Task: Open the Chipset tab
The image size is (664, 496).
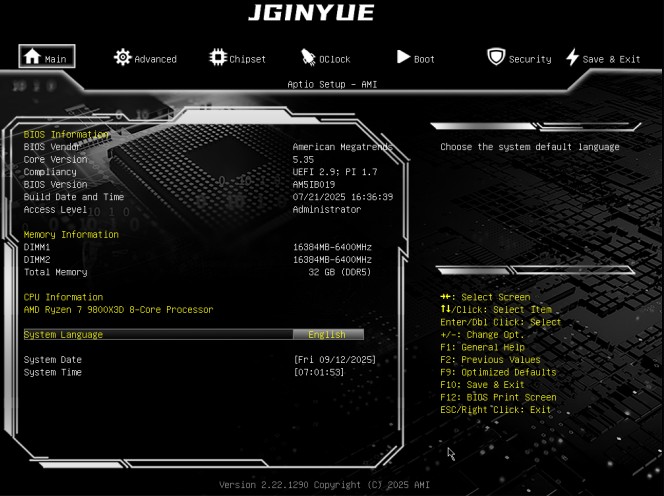Action: tap(247, 59)
